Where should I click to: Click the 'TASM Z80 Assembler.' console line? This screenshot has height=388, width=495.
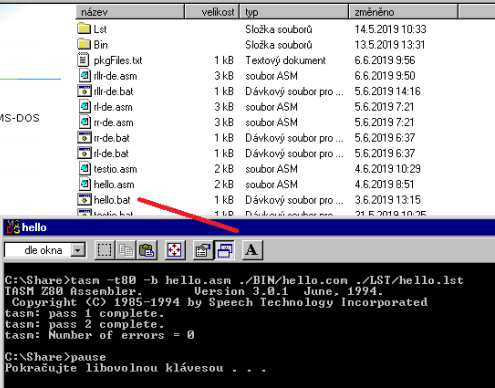194,291
